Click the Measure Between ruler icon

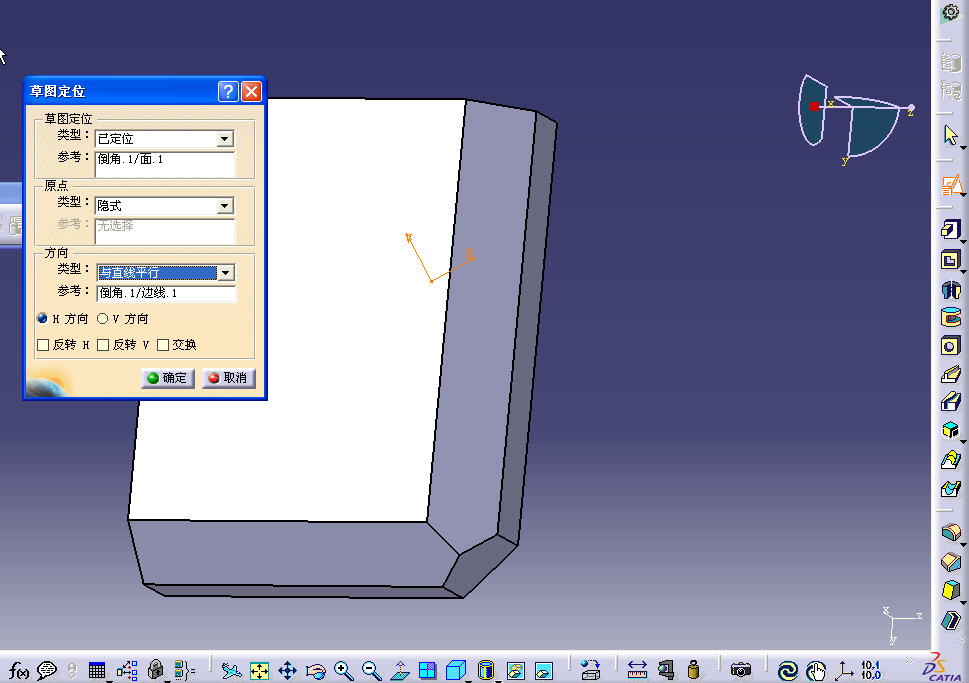pyautogui.click(x=637, y=670)
